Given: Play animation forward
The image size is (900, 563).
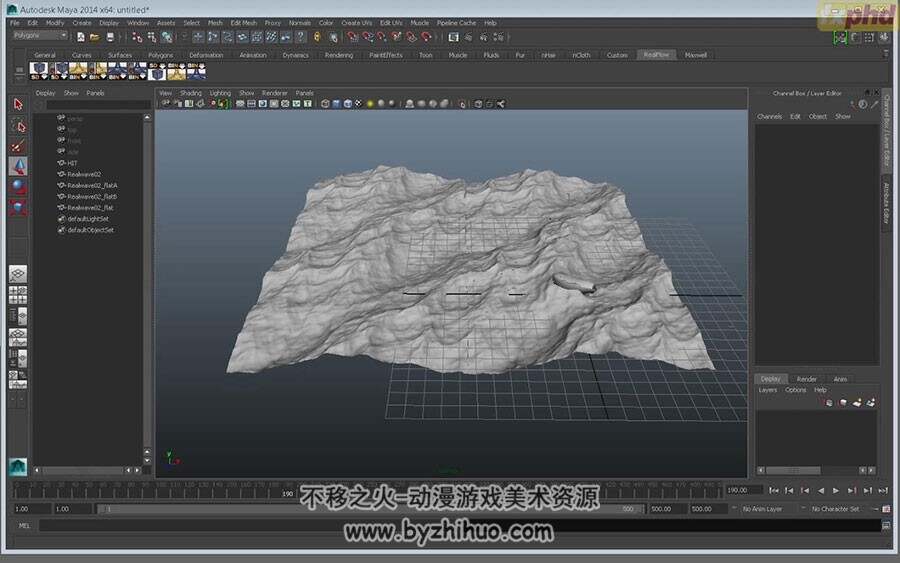Looking at the screenshot, I should coord(836,490).
